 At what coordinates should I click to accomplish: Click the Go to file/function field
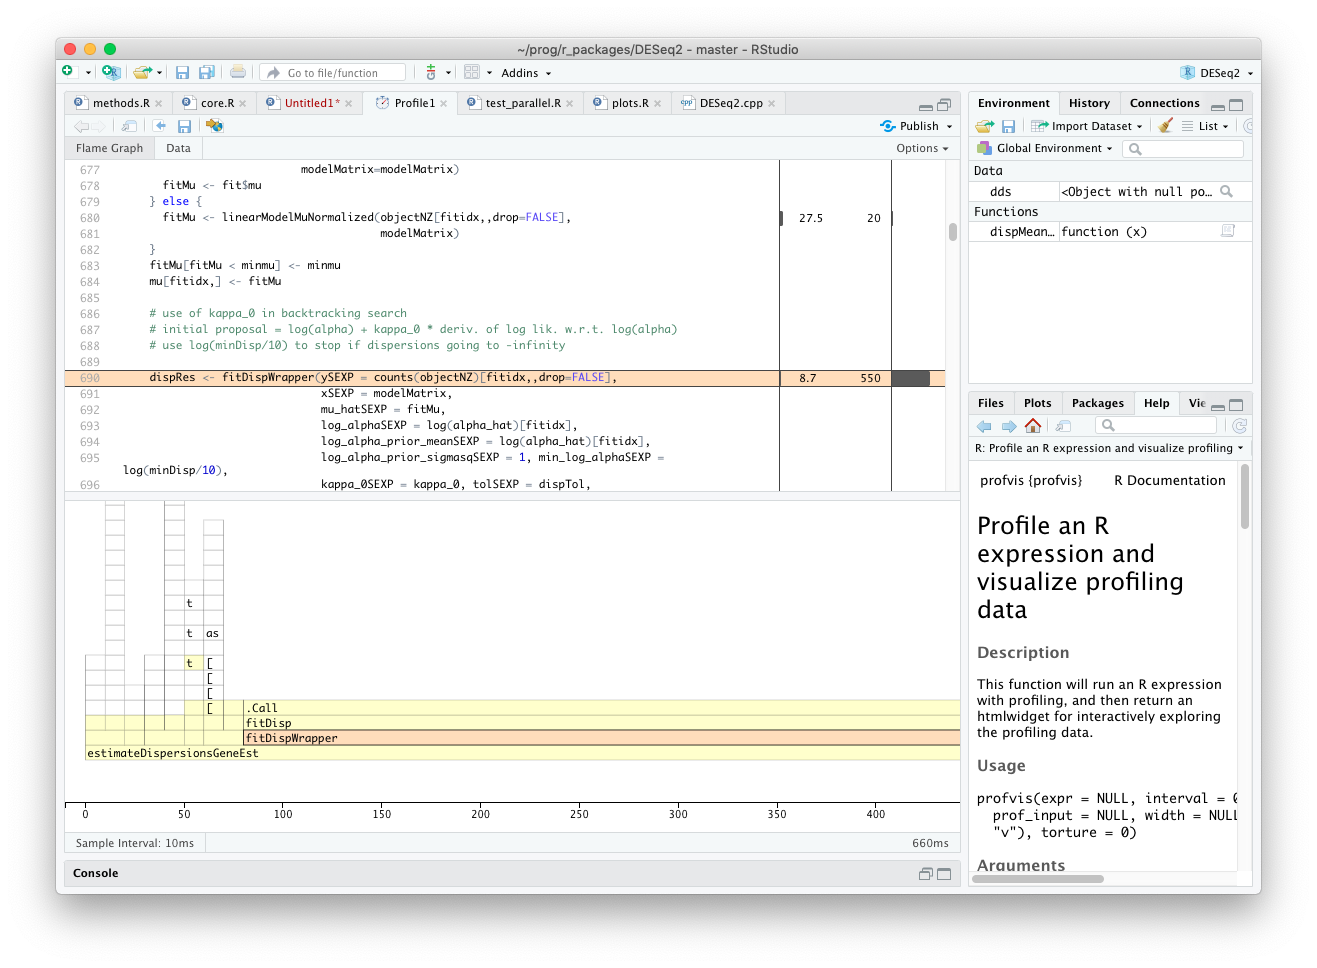333,73
